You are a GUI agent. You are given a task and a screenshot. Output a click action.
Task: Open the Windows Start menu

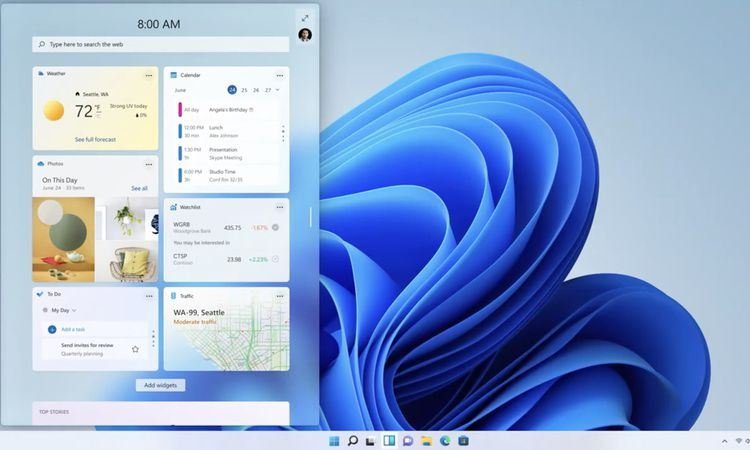334,440
